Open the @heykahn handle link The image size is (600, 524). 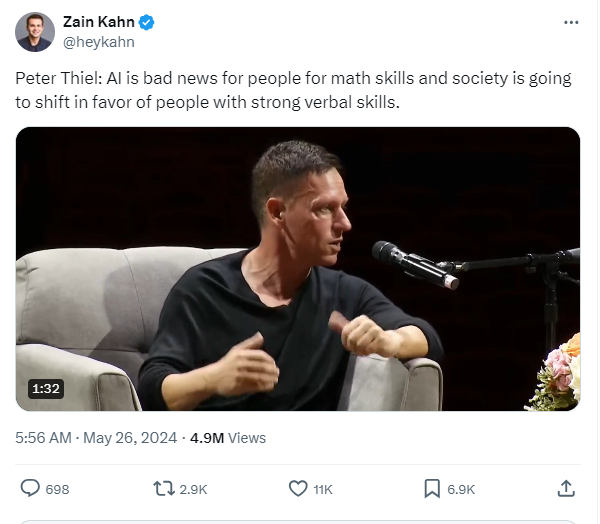(x=99, y=42)
